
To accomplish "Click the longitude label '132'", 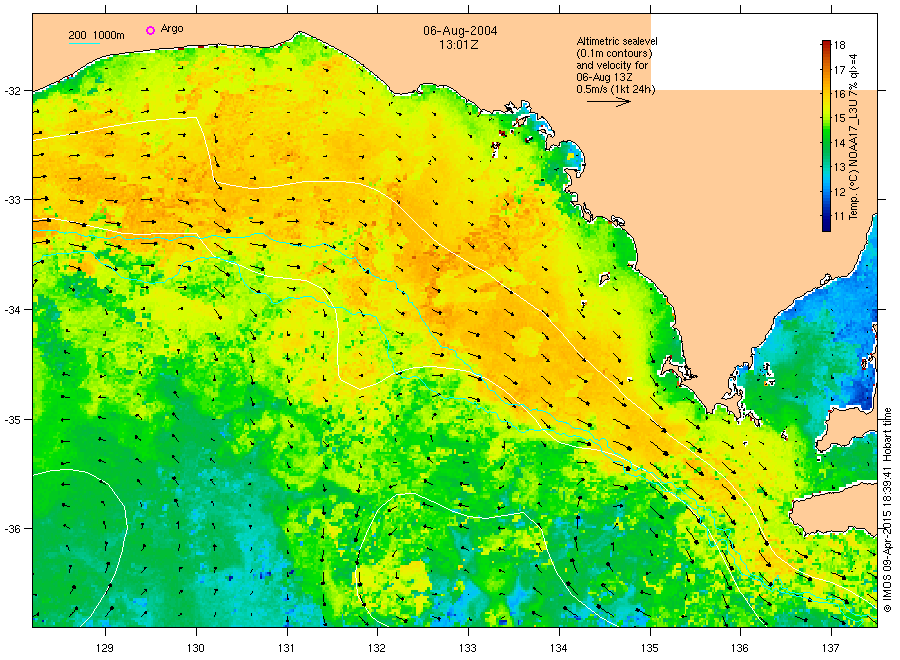I will coord(377,648).
